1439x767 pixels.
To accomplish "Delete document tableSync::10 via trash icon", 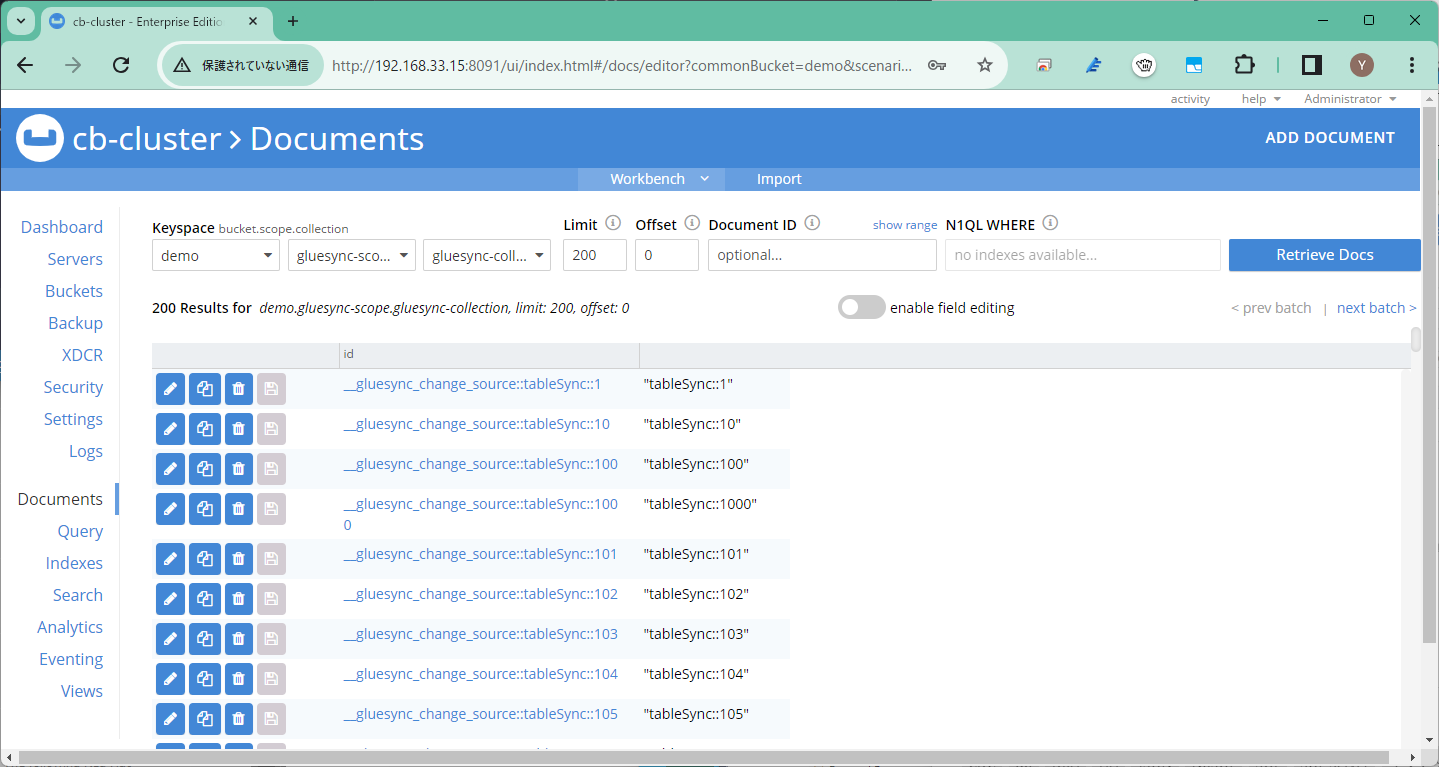I will [x=238, y=429].
